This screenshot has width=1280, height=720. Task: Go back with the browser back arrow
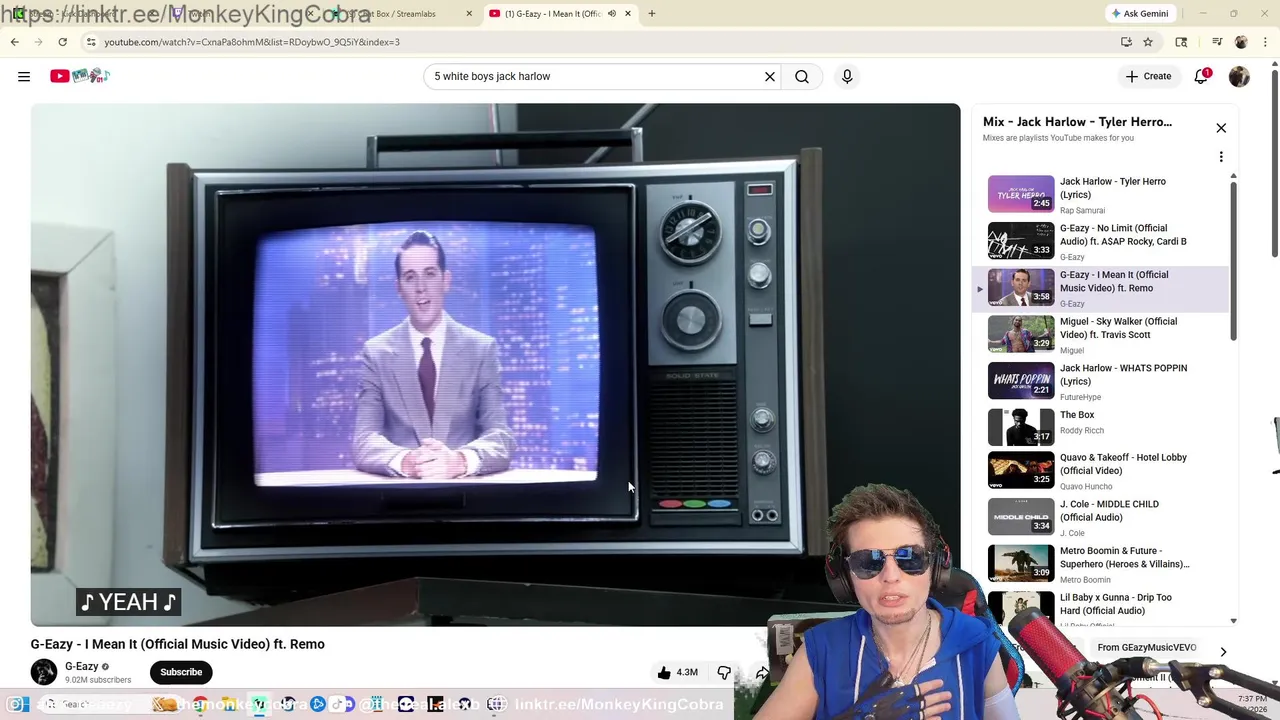click(14, 42)
